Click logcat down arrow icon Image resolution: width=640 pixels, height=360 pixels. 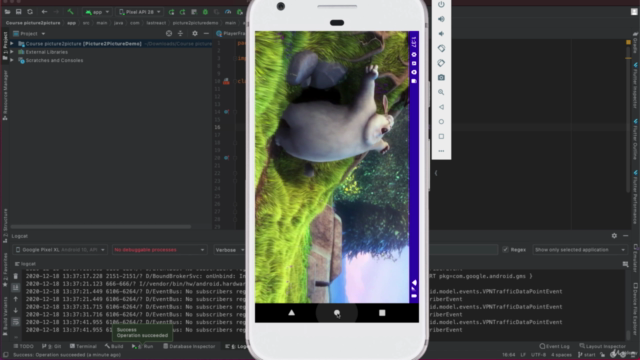16,311
